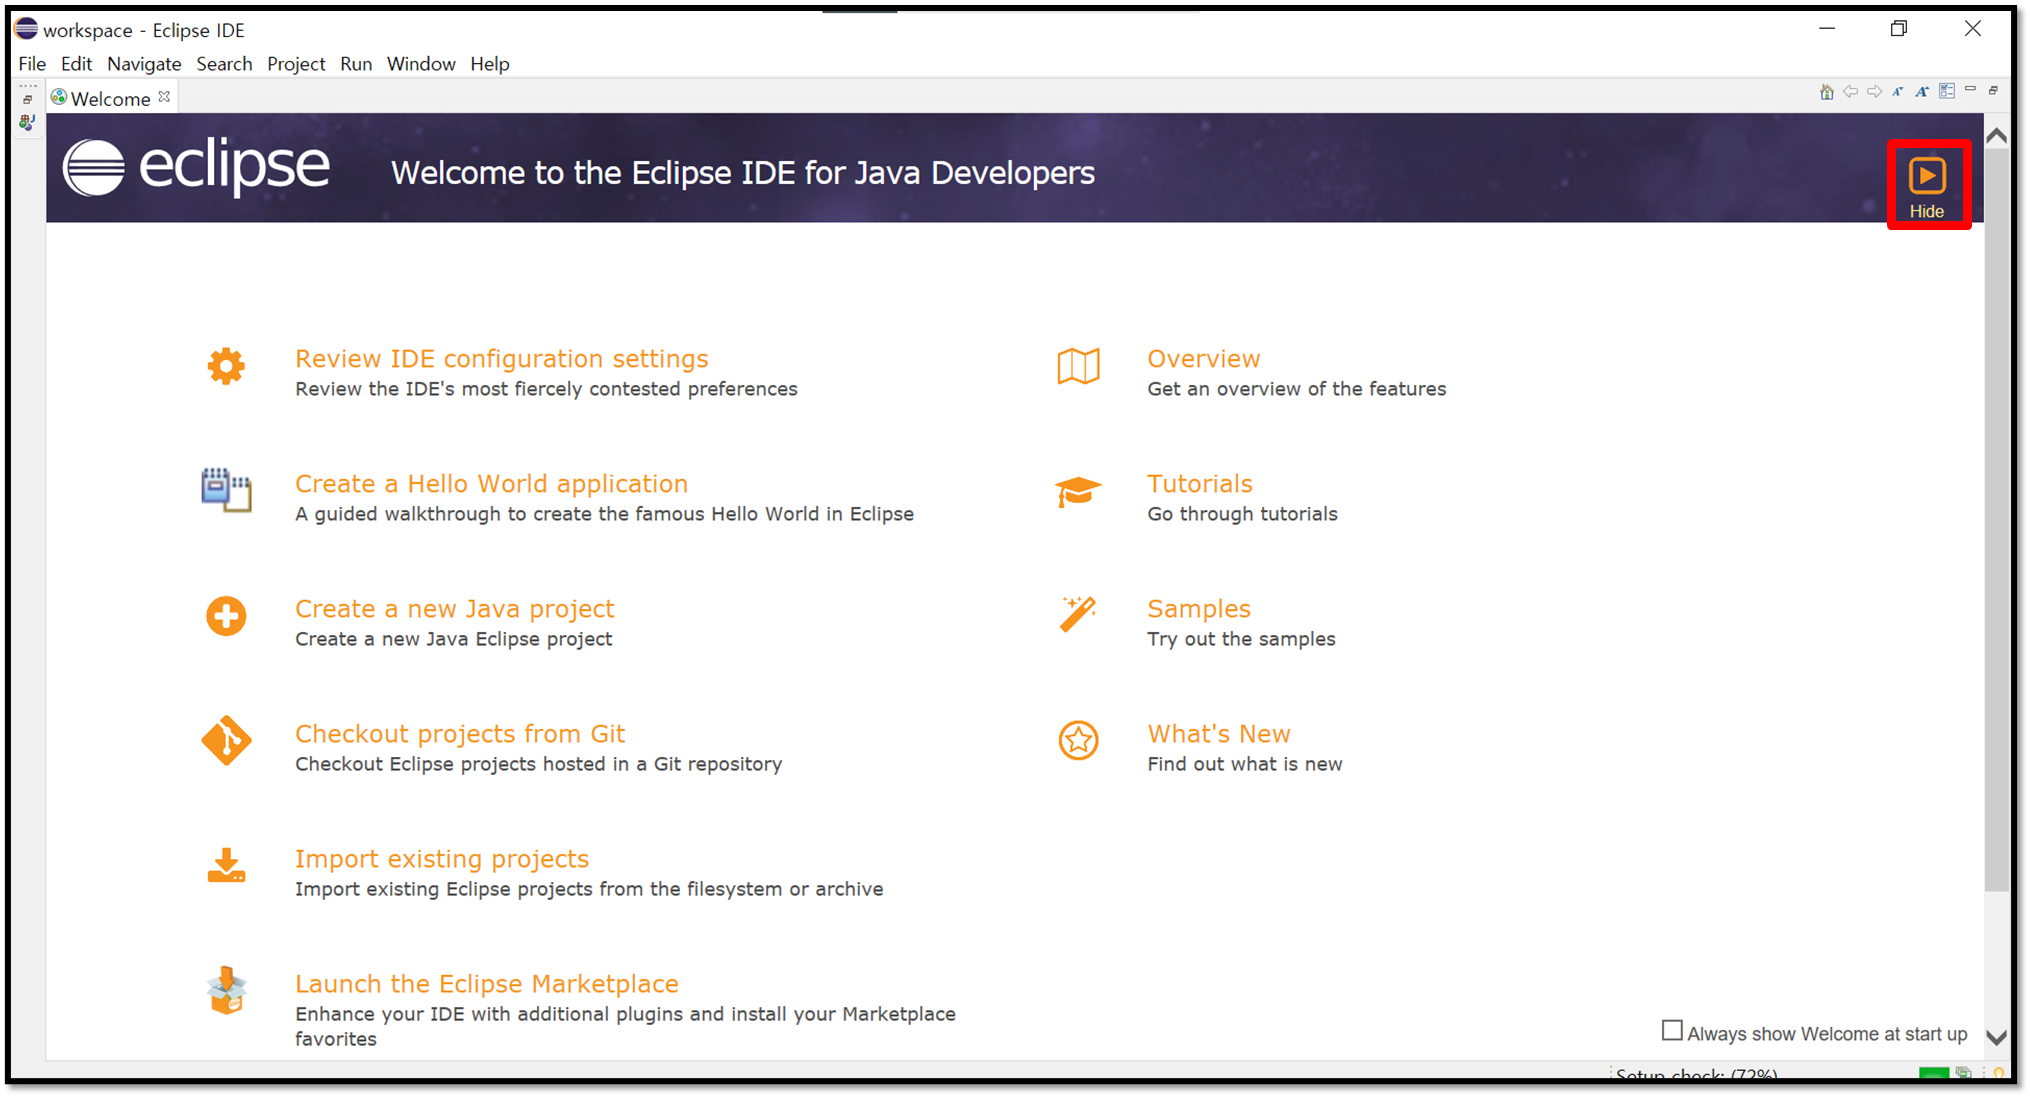The width and height of the screenshot is (2030, 1097).
Task: Click the scroll up arrow
Action: 1996,135
